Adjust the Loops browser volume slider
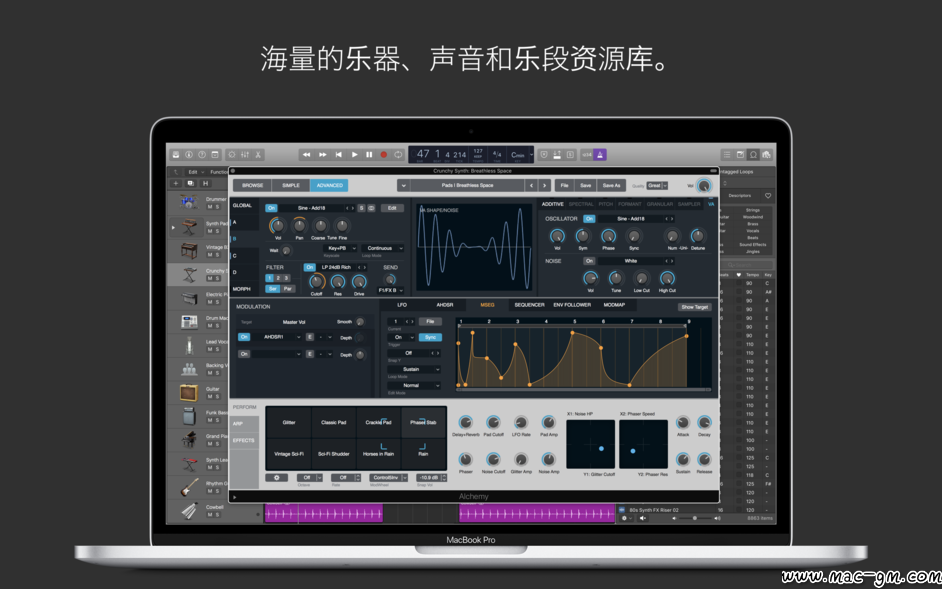 695,518
